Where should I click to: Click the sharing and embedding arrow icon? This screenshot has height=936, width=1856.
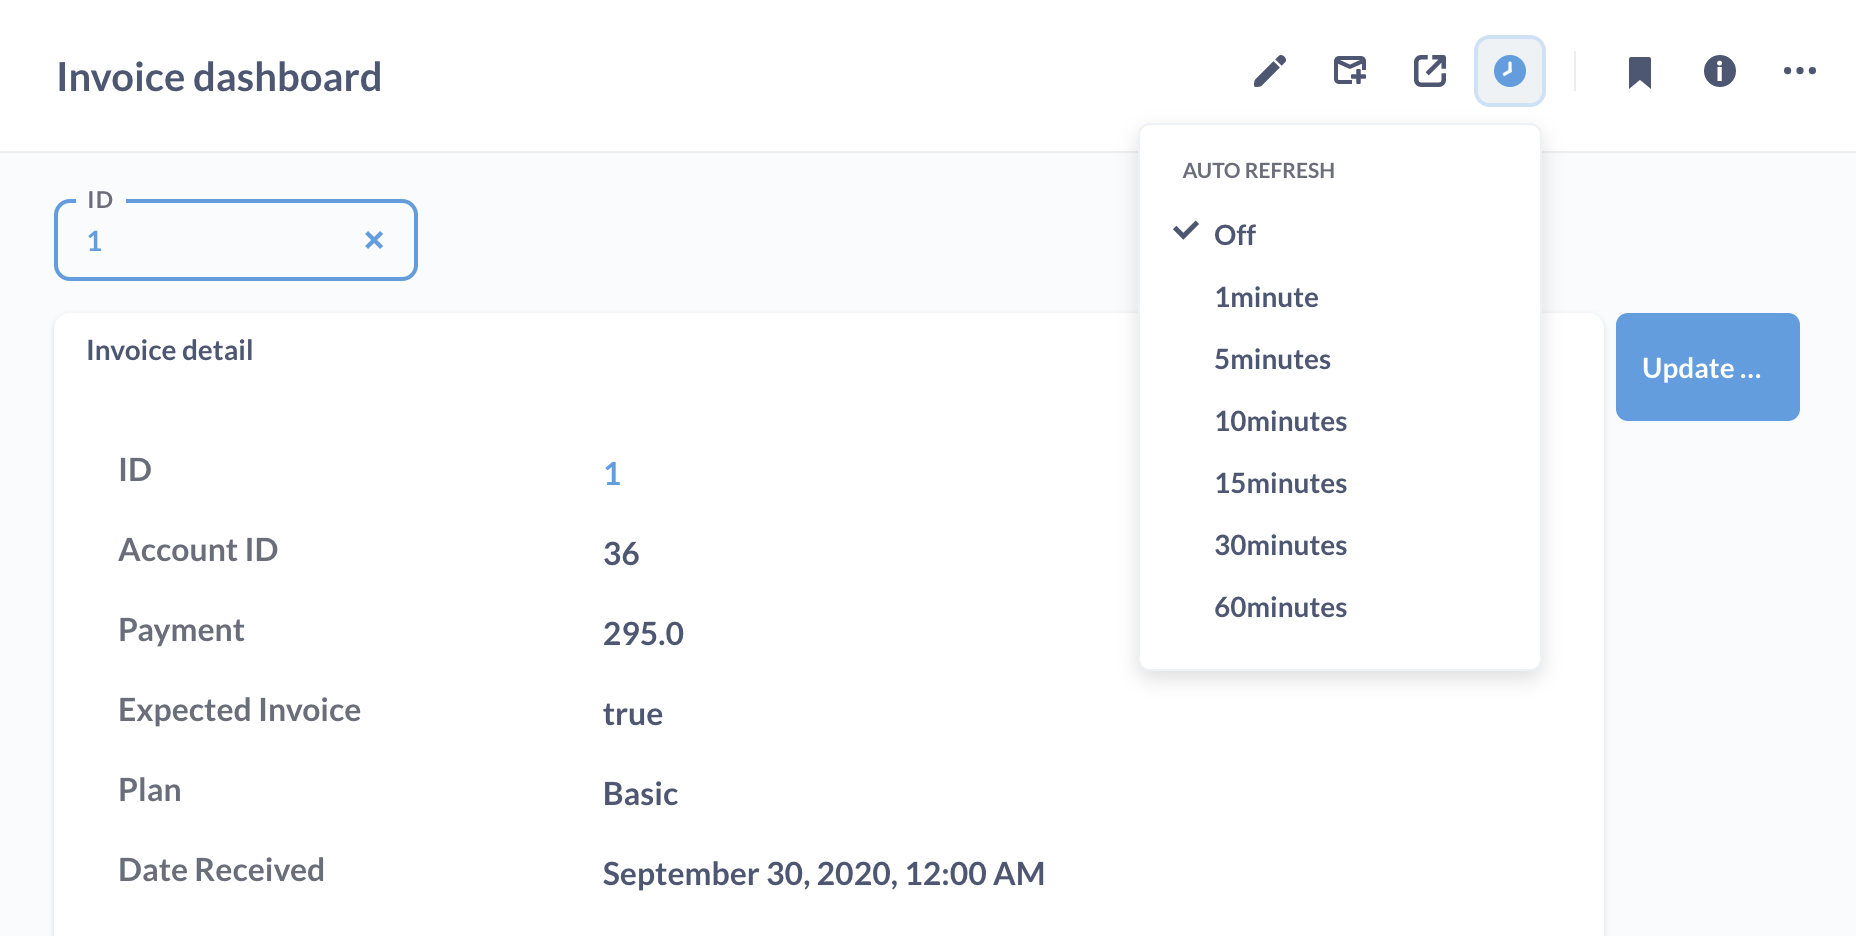[x=1430, y=71]
